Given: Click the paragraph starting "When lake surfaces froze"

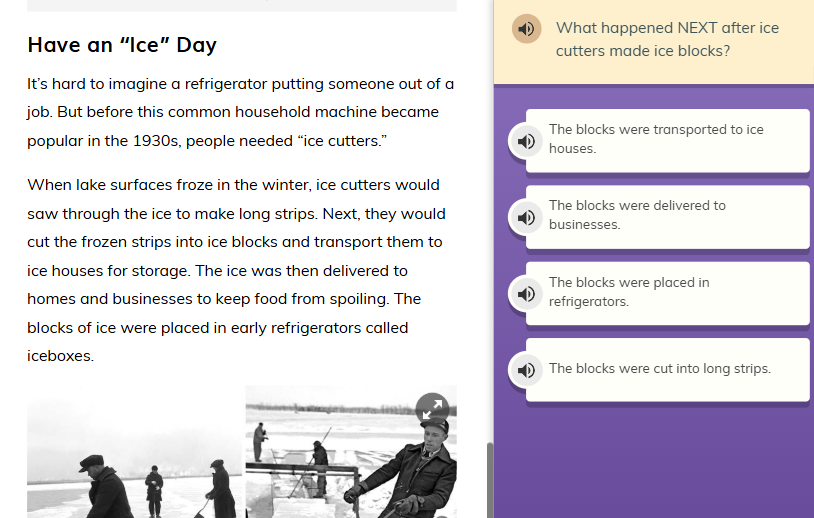Looking at the screenshot, I should pos(237,270).
